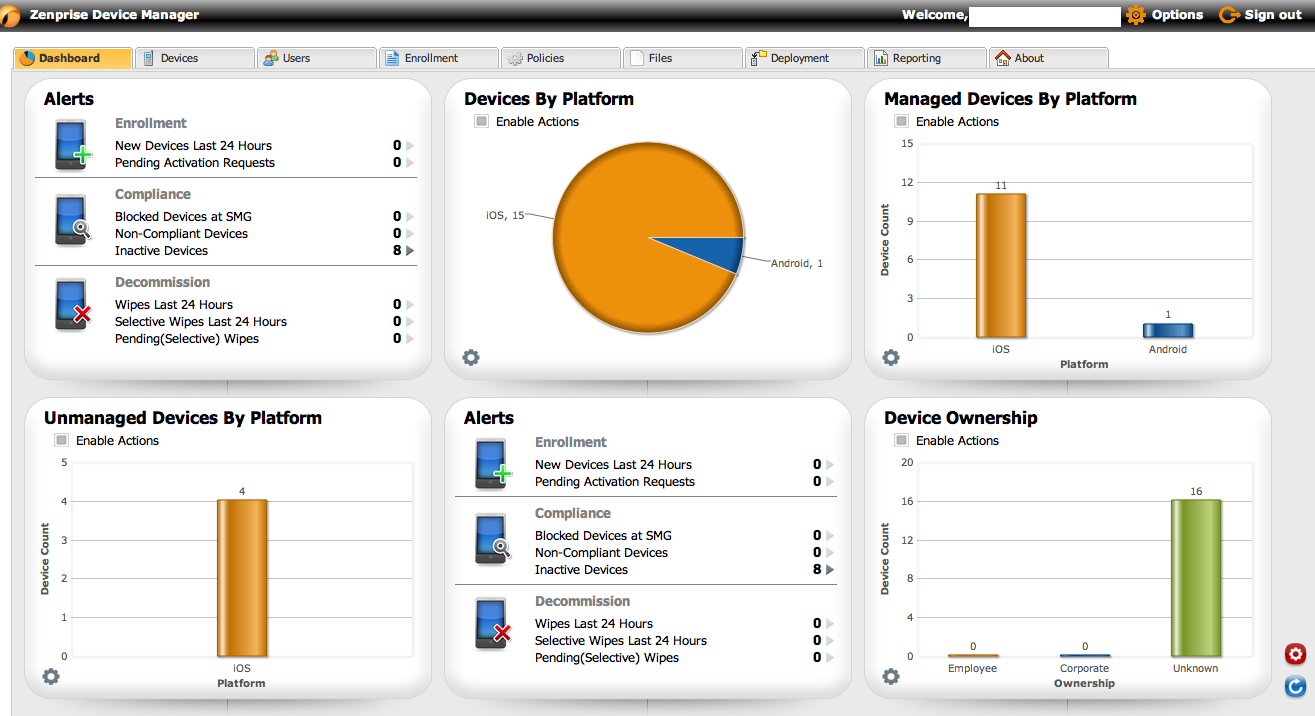Click the green Unknown ownership bar
This screenshot has height=716, width=1315.
1196,578
